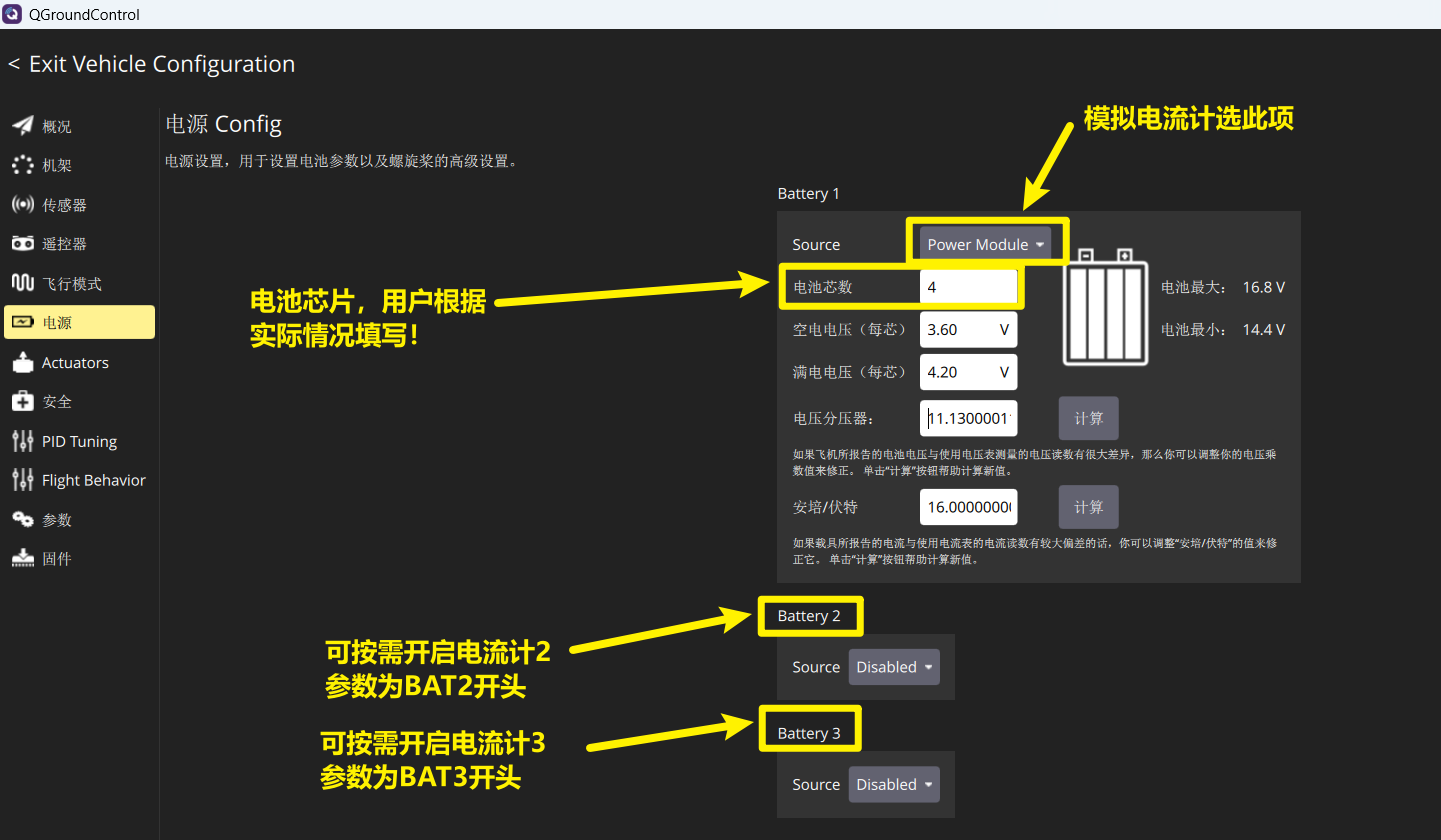
Task: Click the 机架 airframe icon
Action: point(23,165)
